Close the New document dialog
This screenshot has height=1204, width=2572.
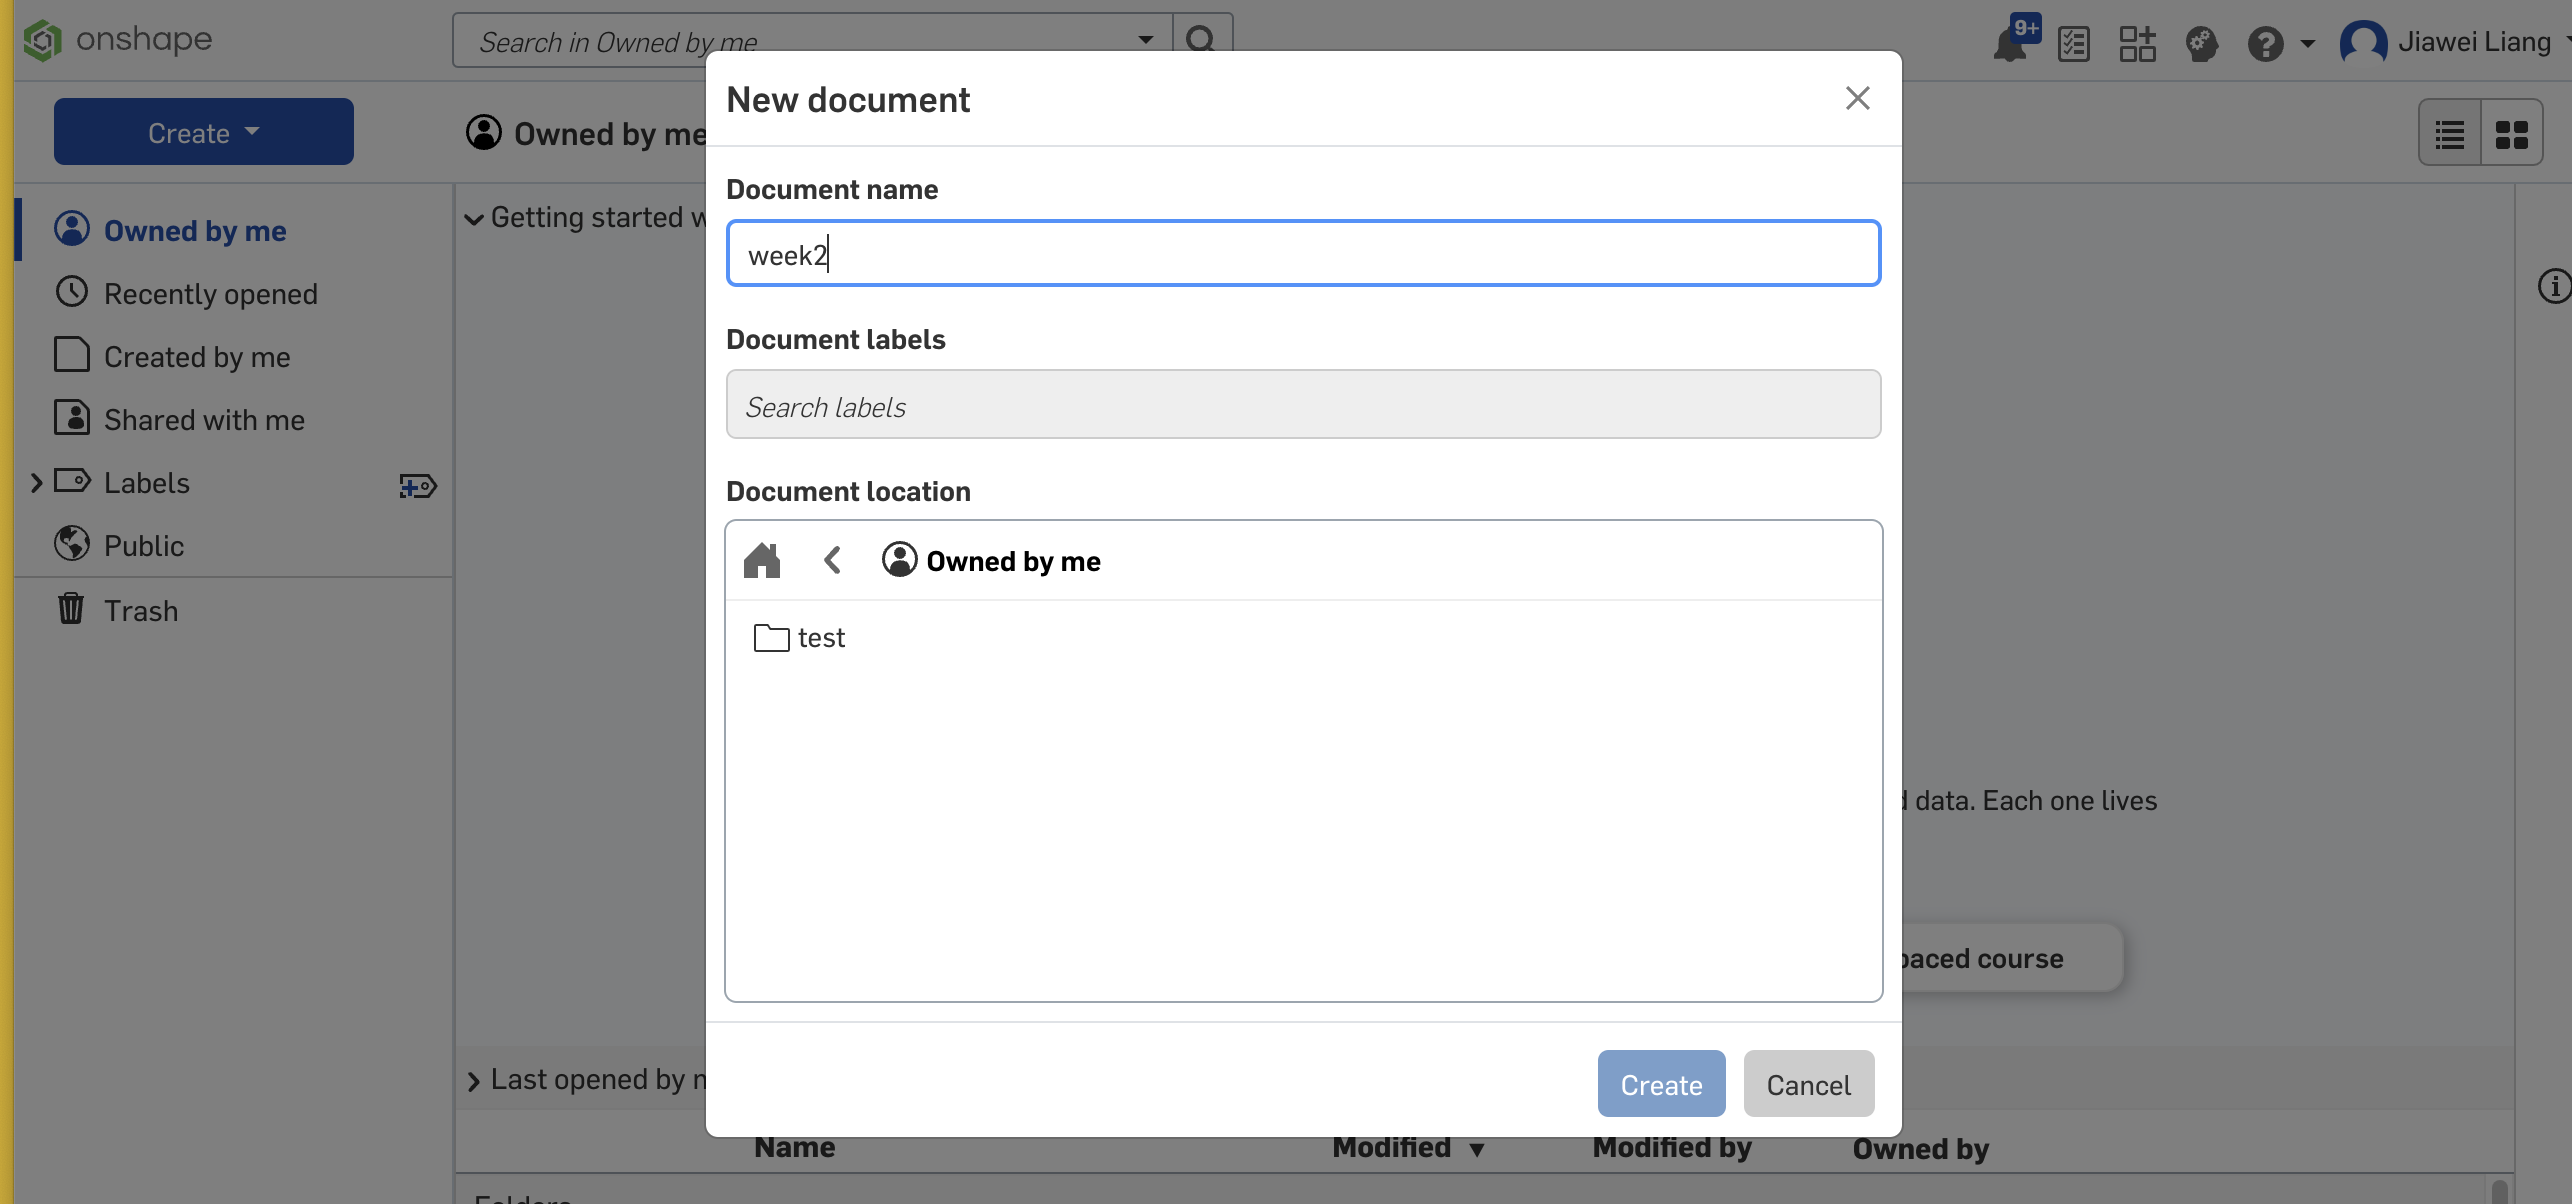[x=1857, y=98]
